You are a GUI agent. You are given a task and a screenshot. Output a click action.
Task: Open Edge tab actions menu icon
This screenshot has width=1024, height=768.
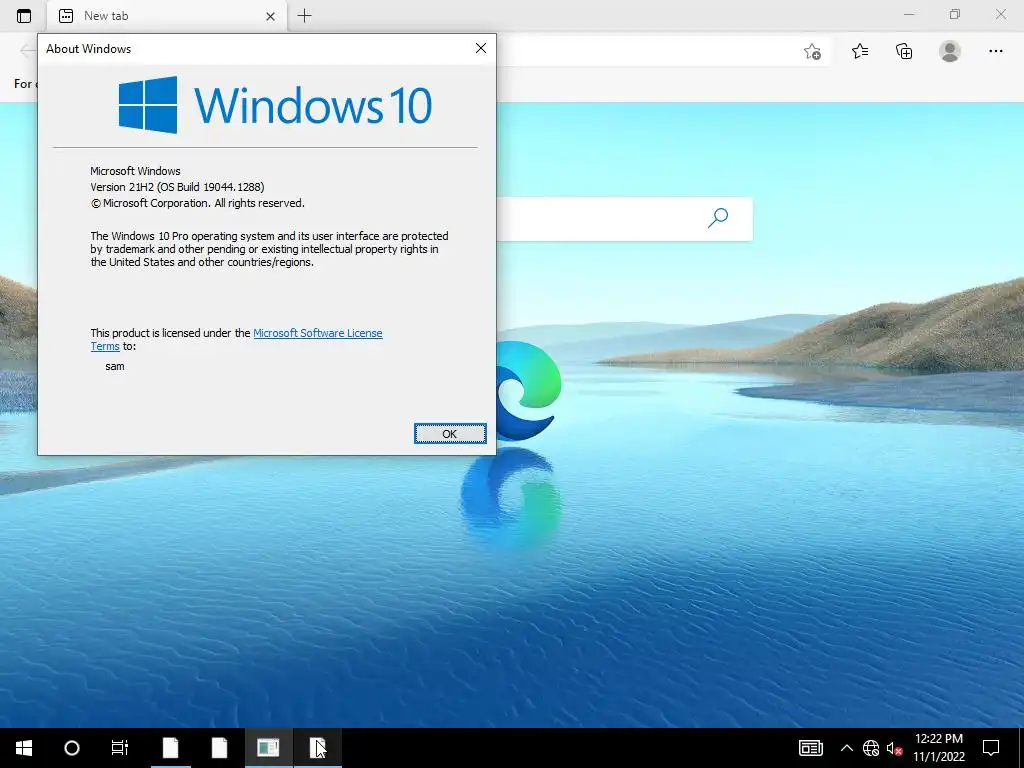24,16
